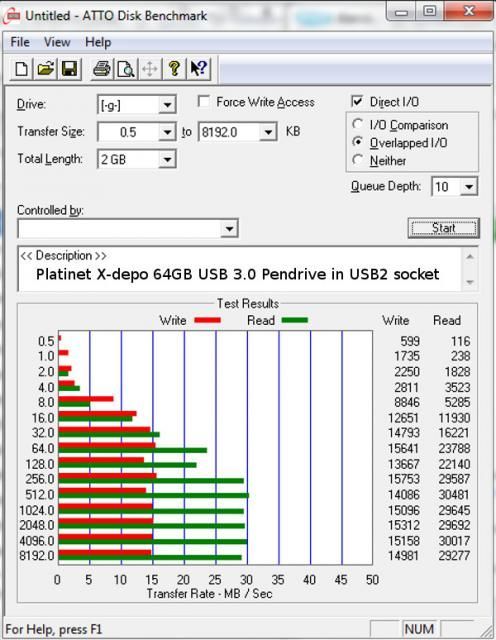Uncheck the Direct I/O checkbox
The image size is (496, 640).
click(x=357, y=101)
